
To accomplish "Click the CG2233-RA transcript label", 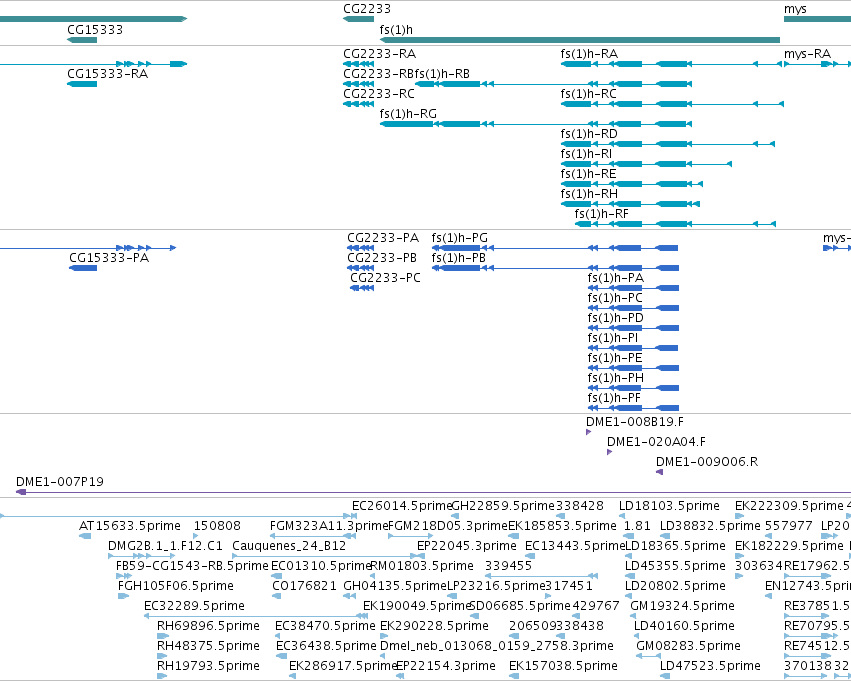I will click(379, 54).
